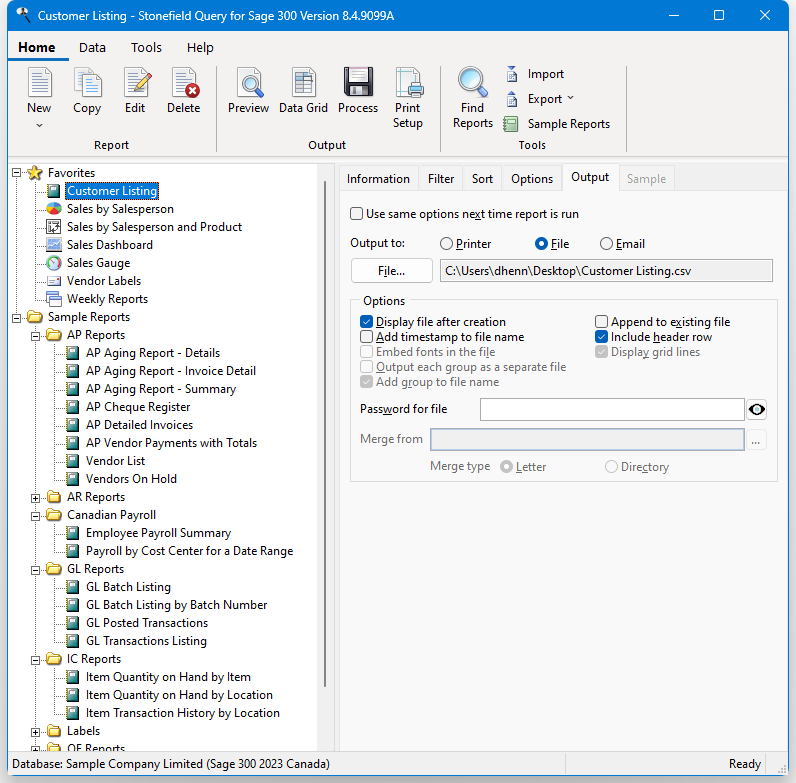796x783 pixels.
Task: Select Sales by Salesperson and Product report
Action: (154, 227)
